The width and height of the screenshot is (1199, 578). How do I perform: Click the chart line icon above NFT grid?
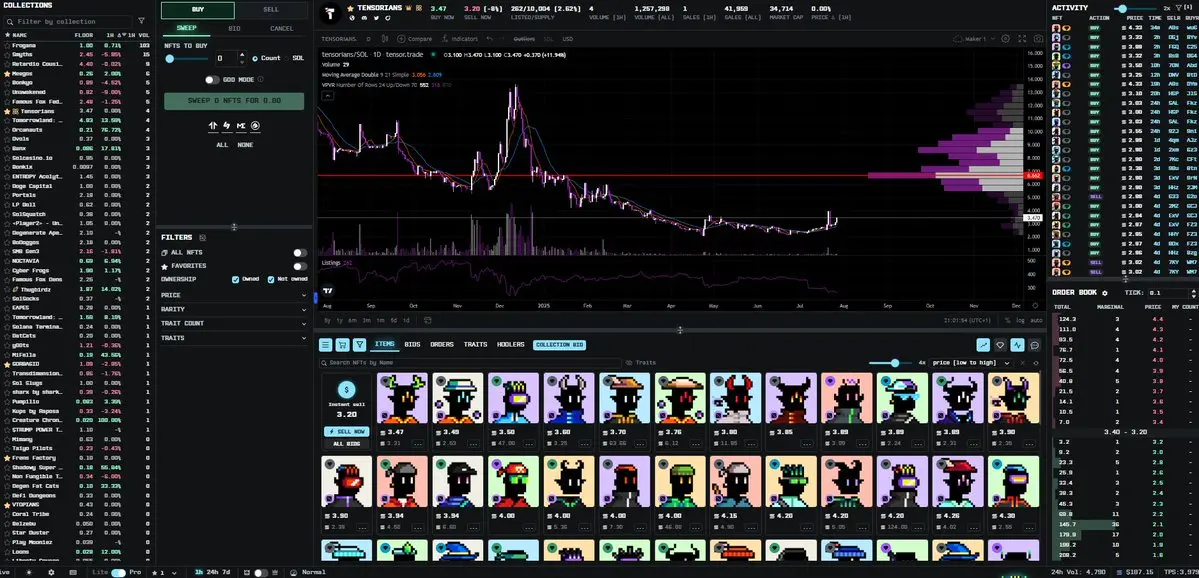point(983,345)
